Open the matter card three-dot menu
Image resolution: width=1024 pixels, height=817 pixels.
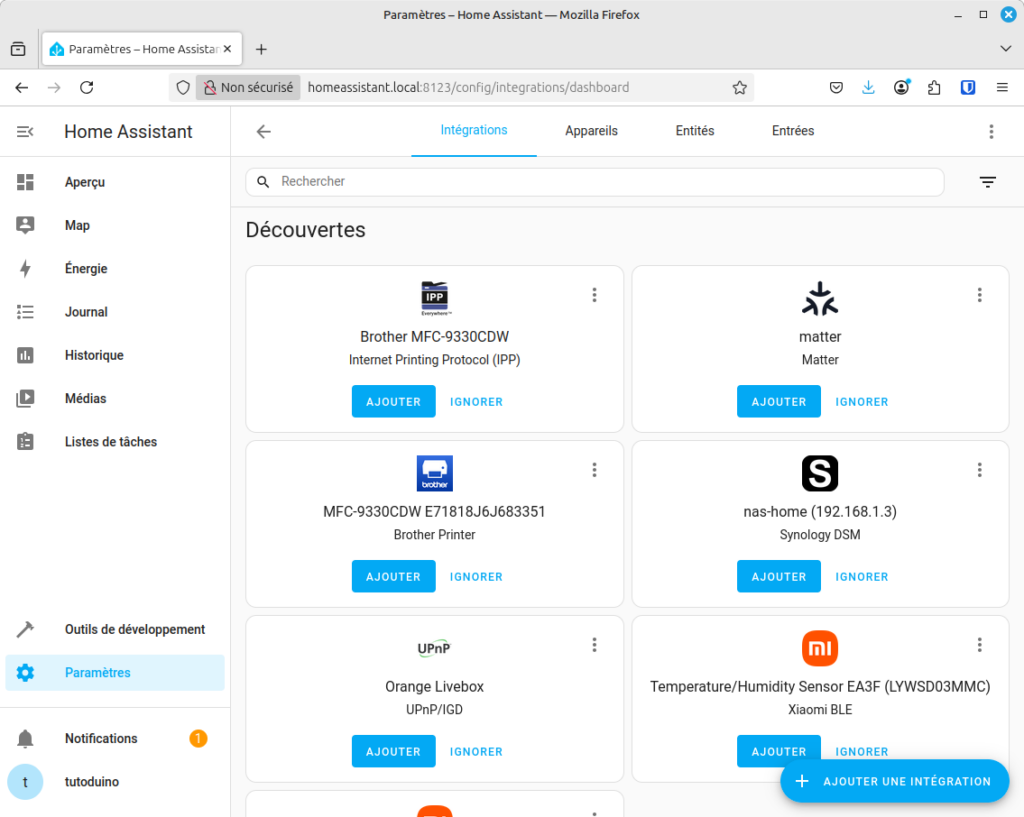(979, 295)
